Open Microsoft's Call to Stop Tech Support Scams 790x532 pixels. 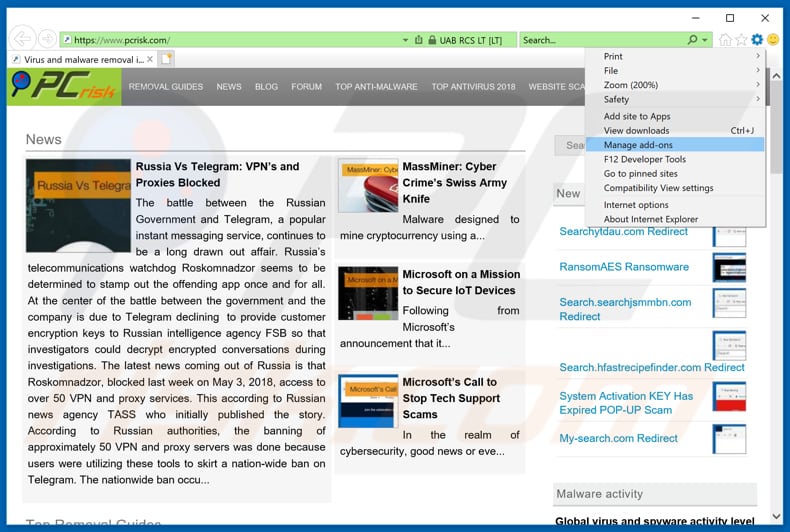(x=451, y=398)
